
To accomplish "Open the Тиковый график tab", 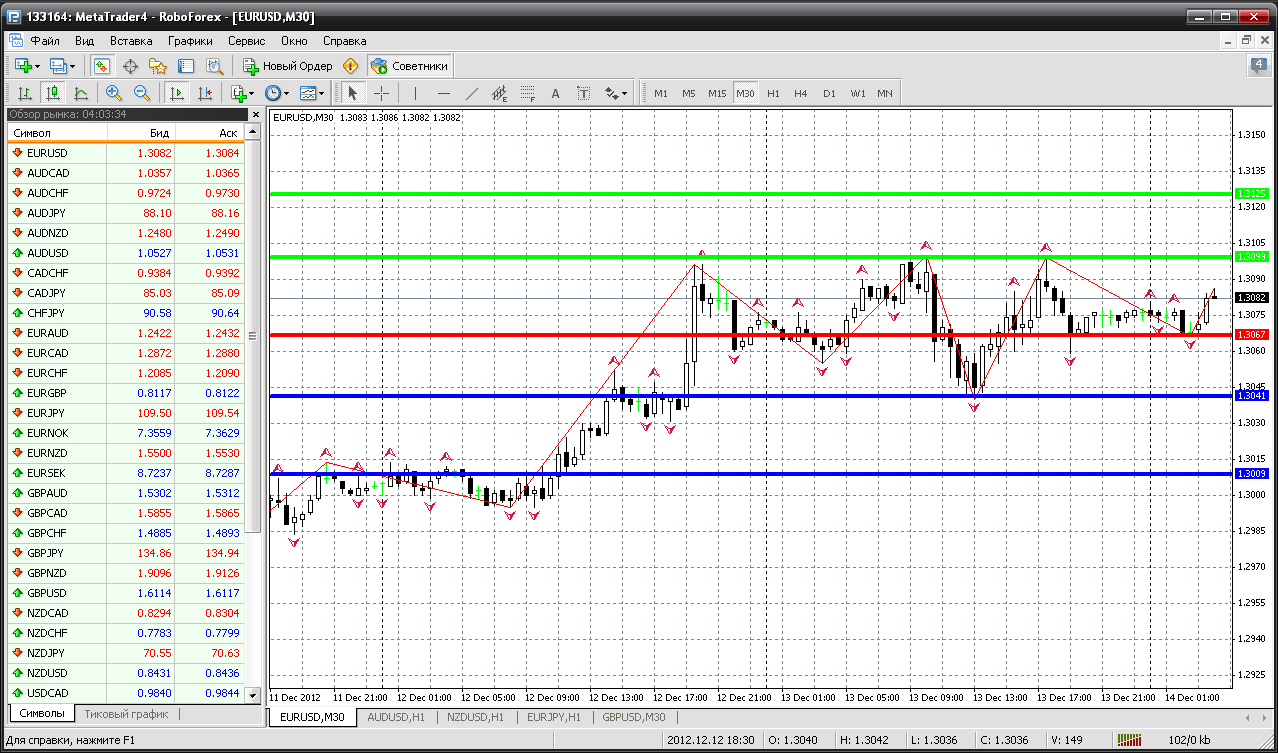I will coord(126,714).
